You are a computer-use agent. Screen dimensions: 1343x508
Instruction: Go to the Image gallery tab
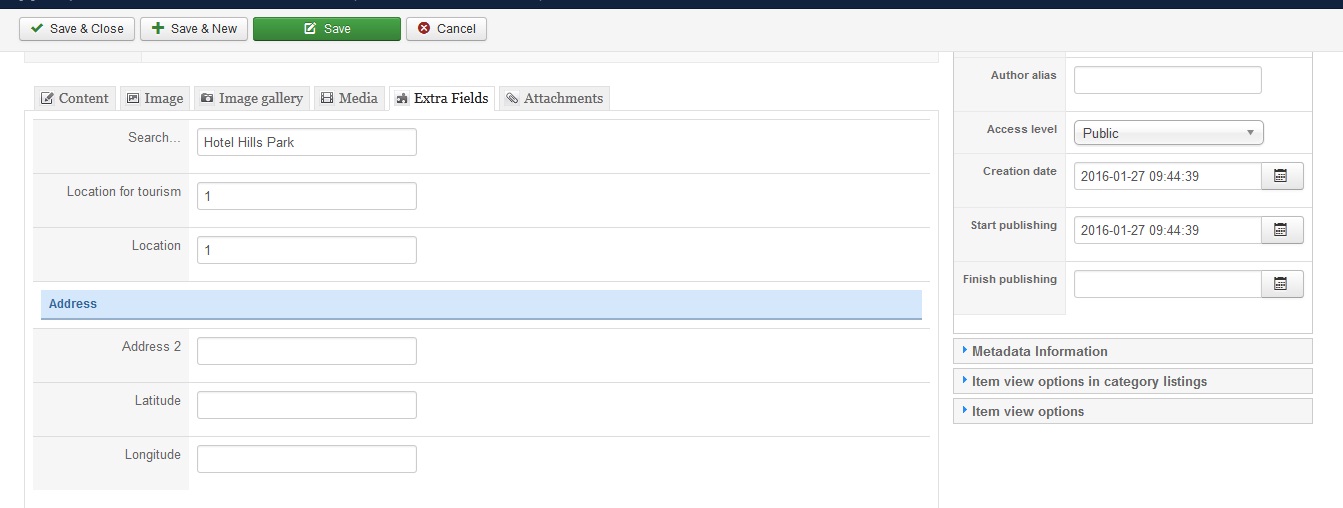click(251, 98)
